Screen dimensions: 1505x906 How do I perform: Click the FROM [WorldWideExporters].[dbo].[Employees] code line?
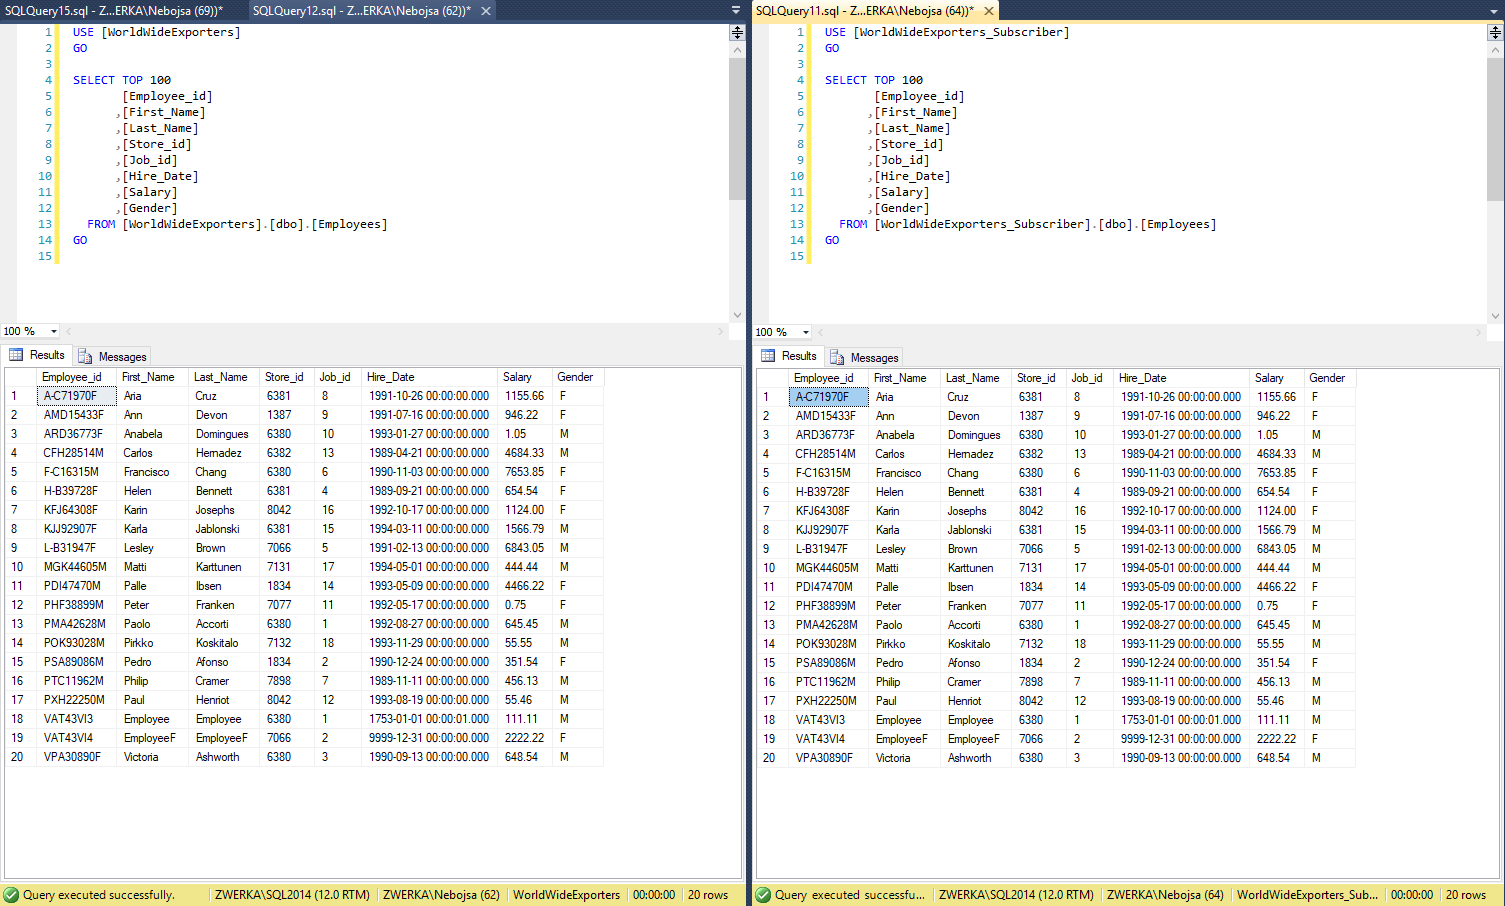coord(237,224)
